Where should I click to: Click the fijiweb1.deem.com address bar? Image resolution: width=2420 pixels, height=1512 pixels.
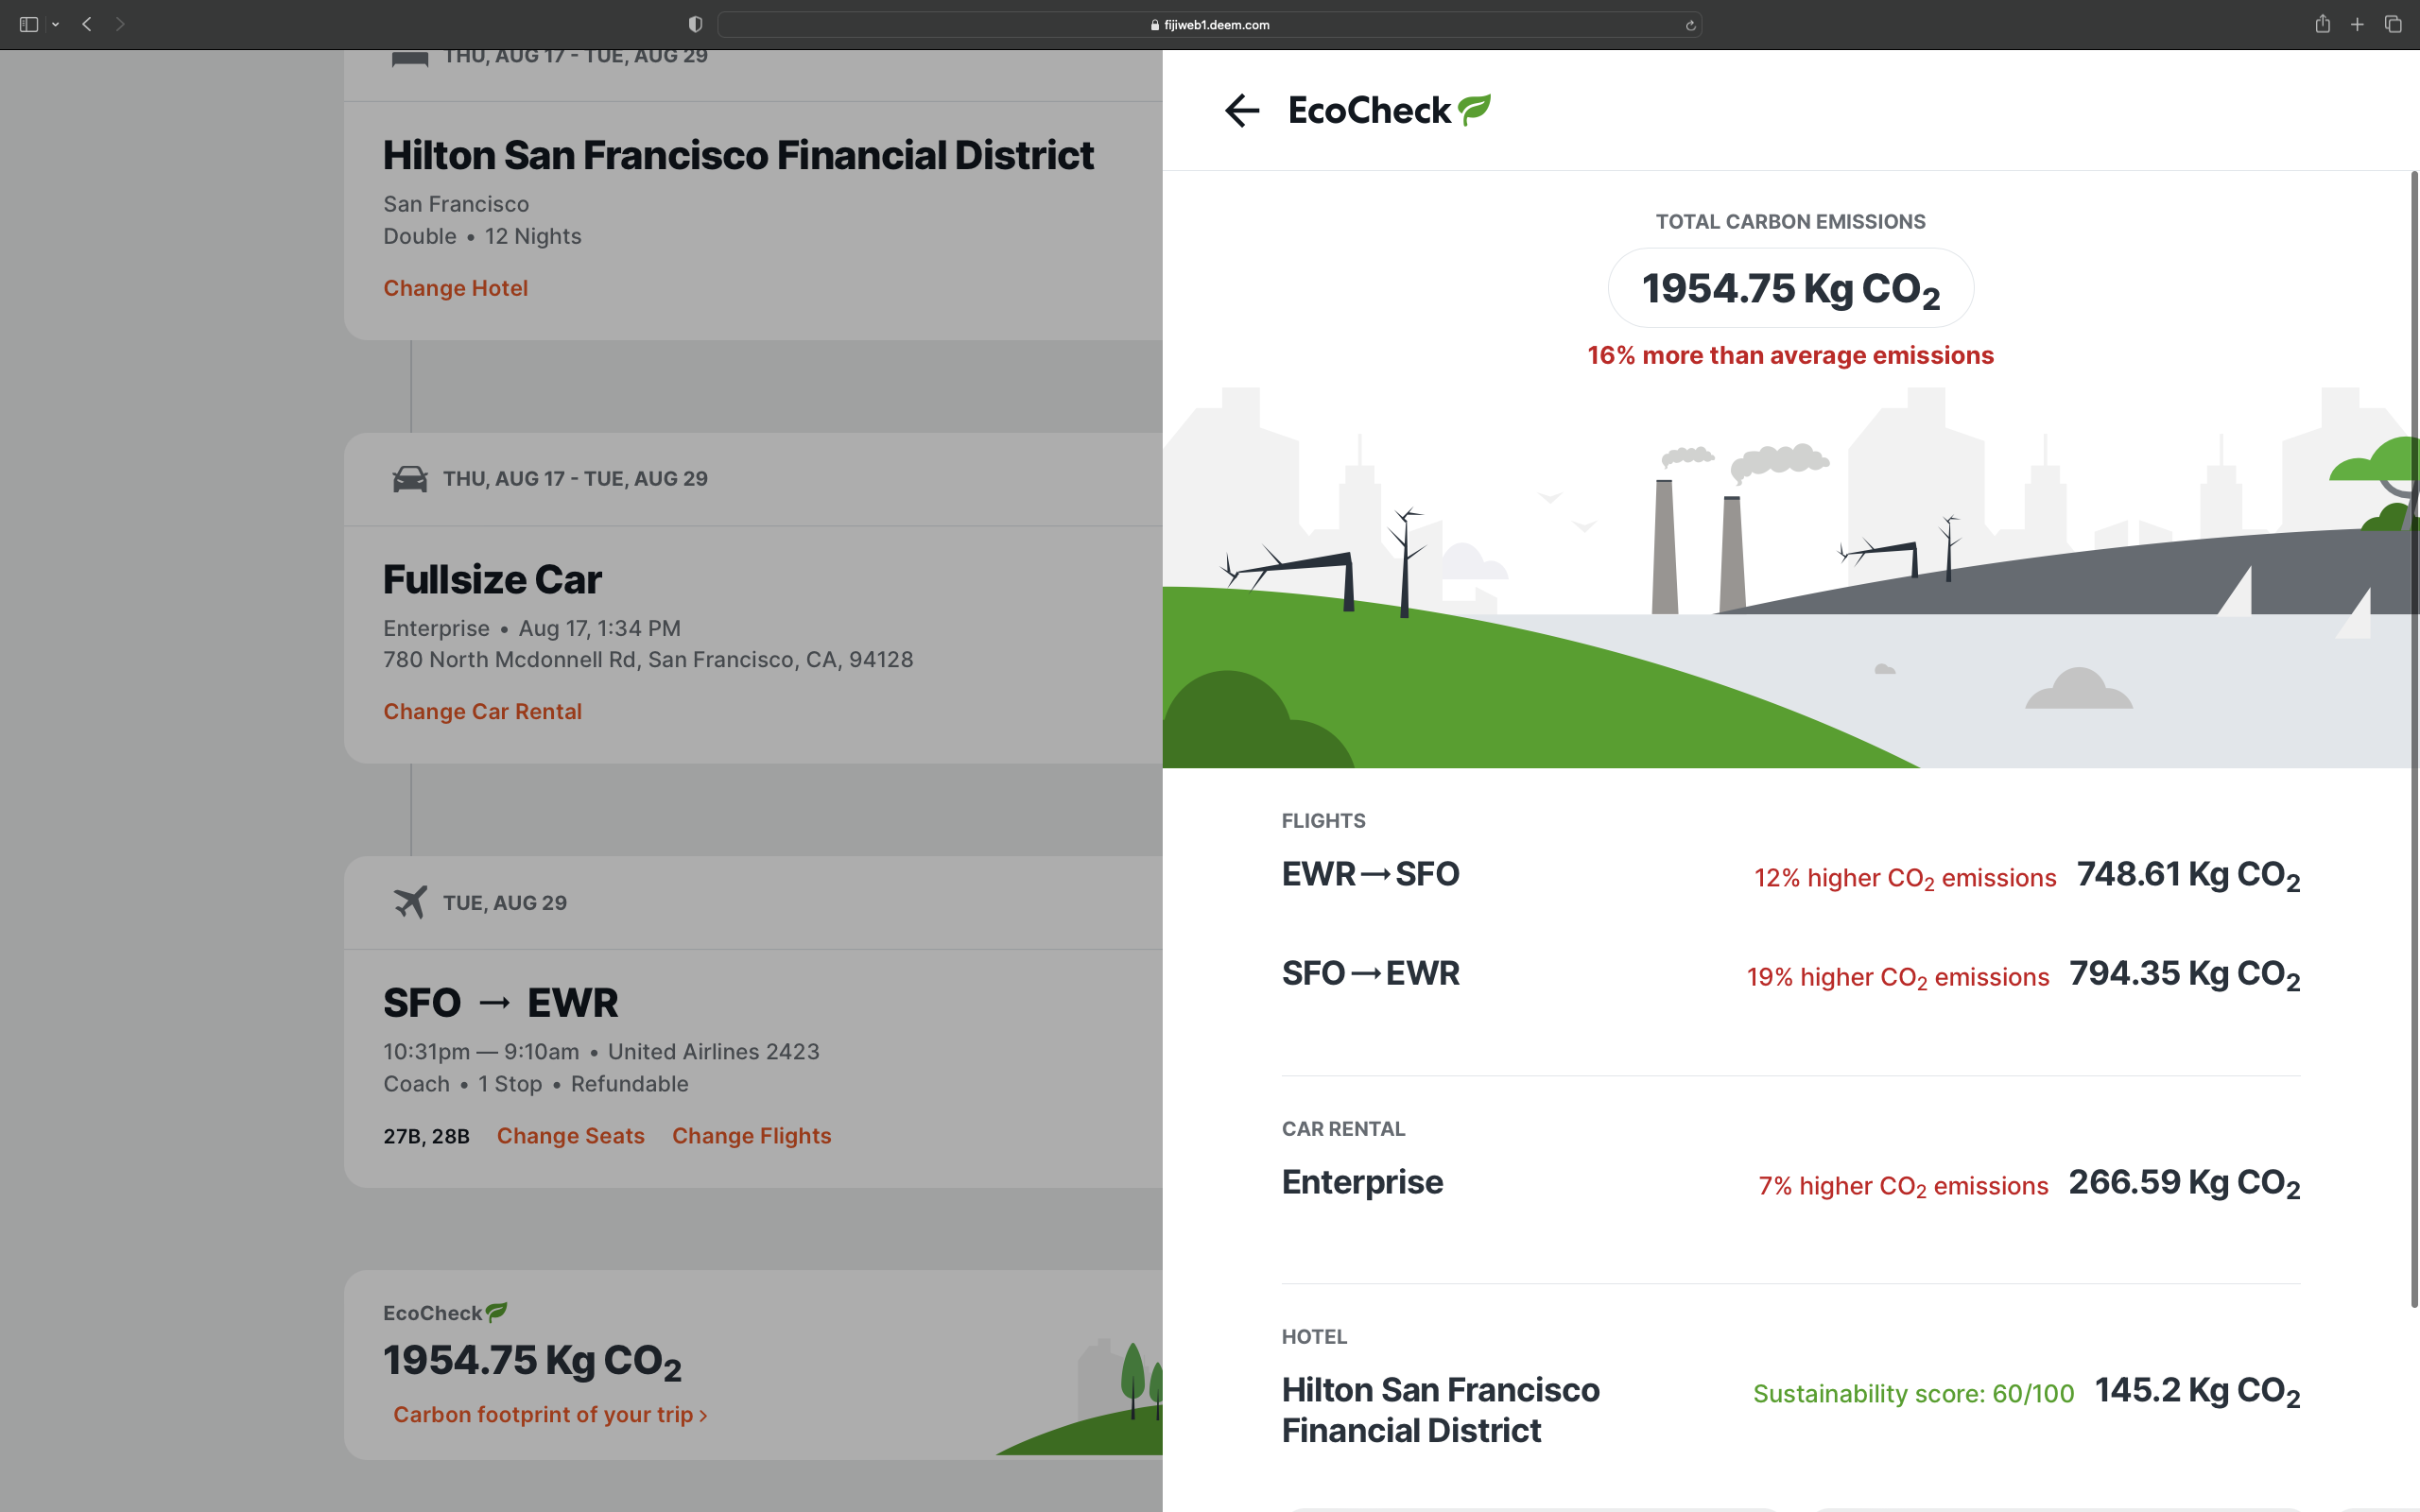(1209, 25)
